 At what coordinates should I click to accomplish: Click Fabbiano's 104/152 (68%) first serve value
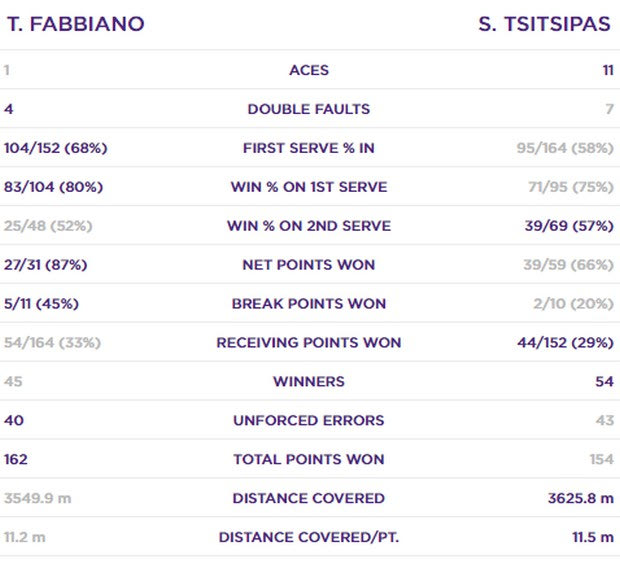coord(56,148)
